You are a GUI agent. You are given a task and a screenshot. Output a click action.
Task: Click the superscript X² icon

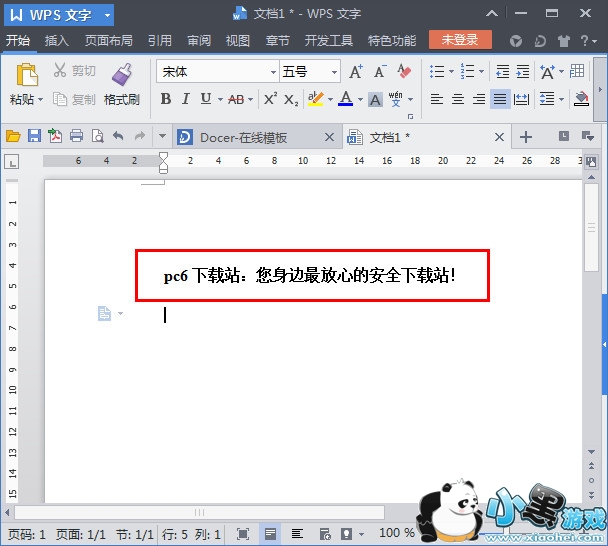(270, 99)
